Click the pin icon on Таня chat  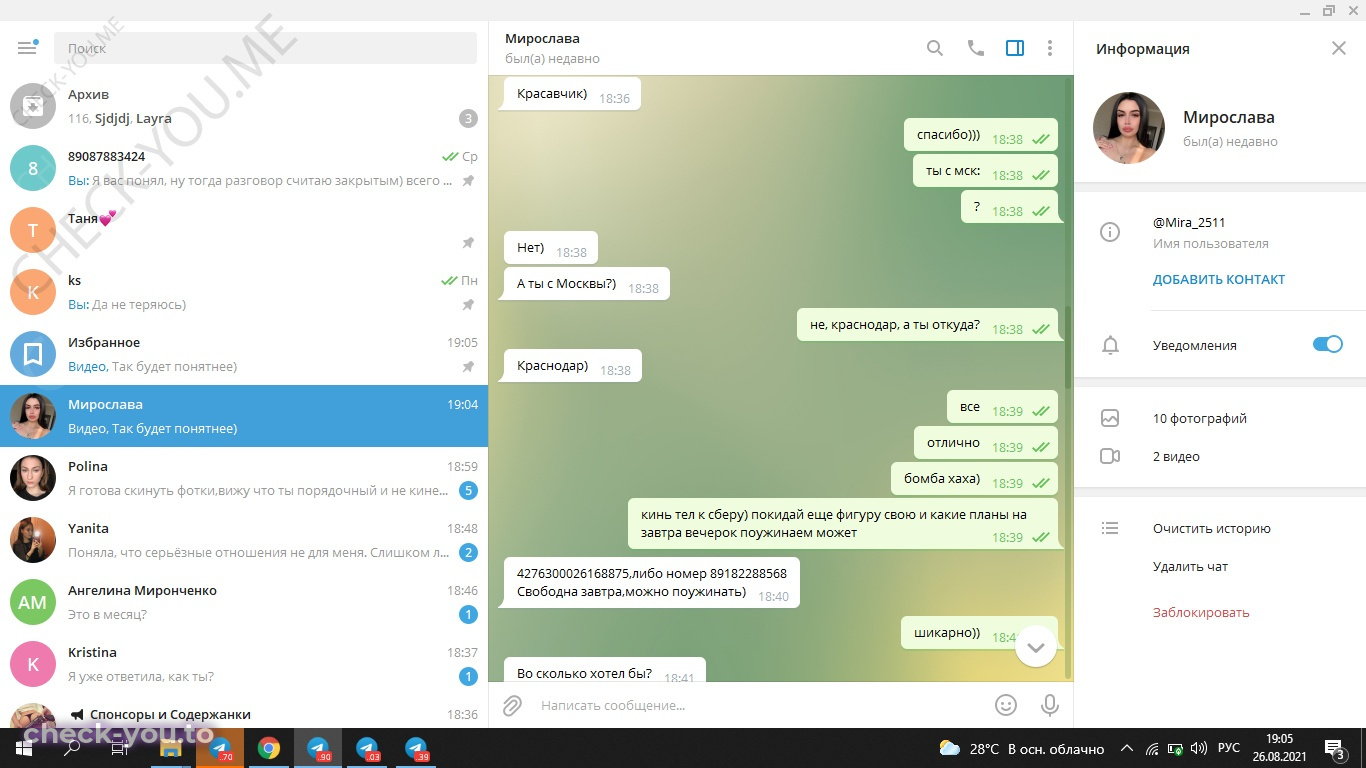point(468,243)
